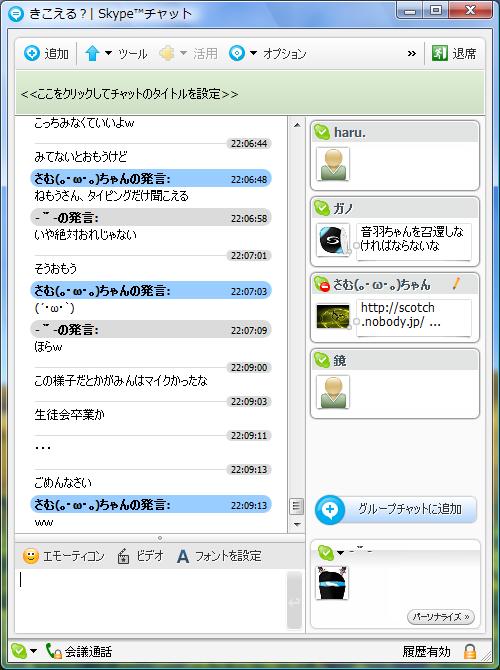Click ガノ's mood message text
Screen dimensions: 500x670
412,238
